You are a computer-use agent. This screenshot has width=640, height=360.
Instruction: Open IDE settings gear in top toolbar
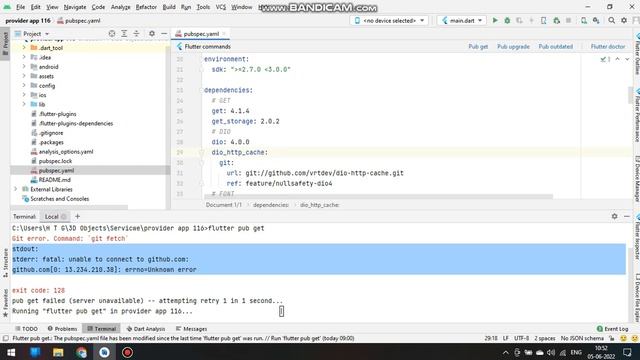(624, 20)
